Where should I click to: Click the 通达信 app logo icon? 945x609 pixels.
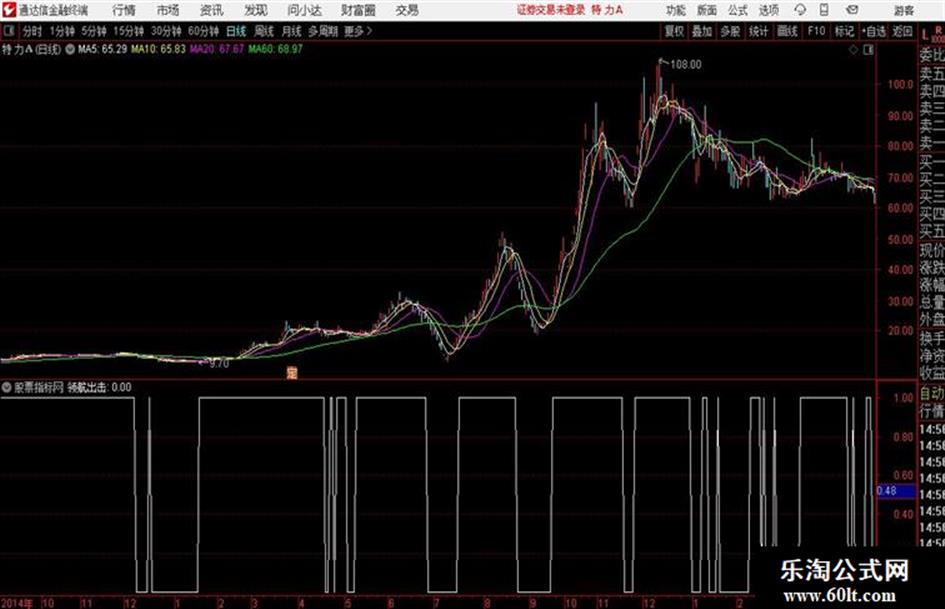[8, 10]
